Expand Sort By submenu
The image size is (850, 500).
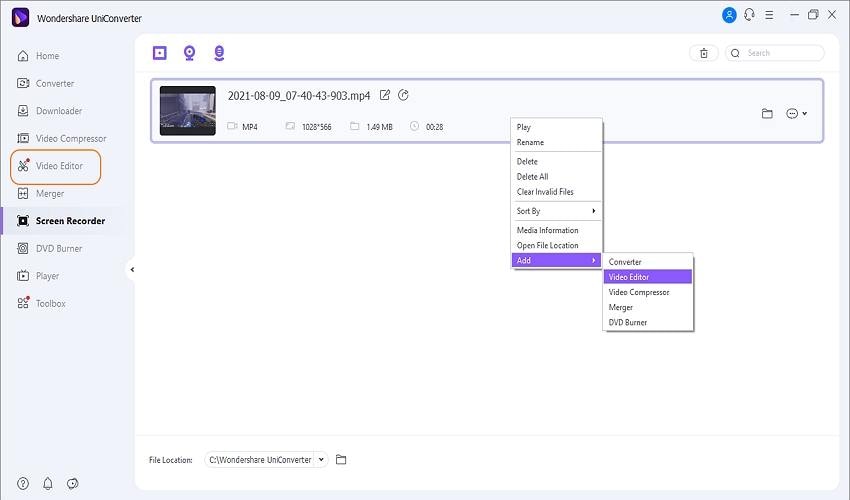tap(557, 211)
